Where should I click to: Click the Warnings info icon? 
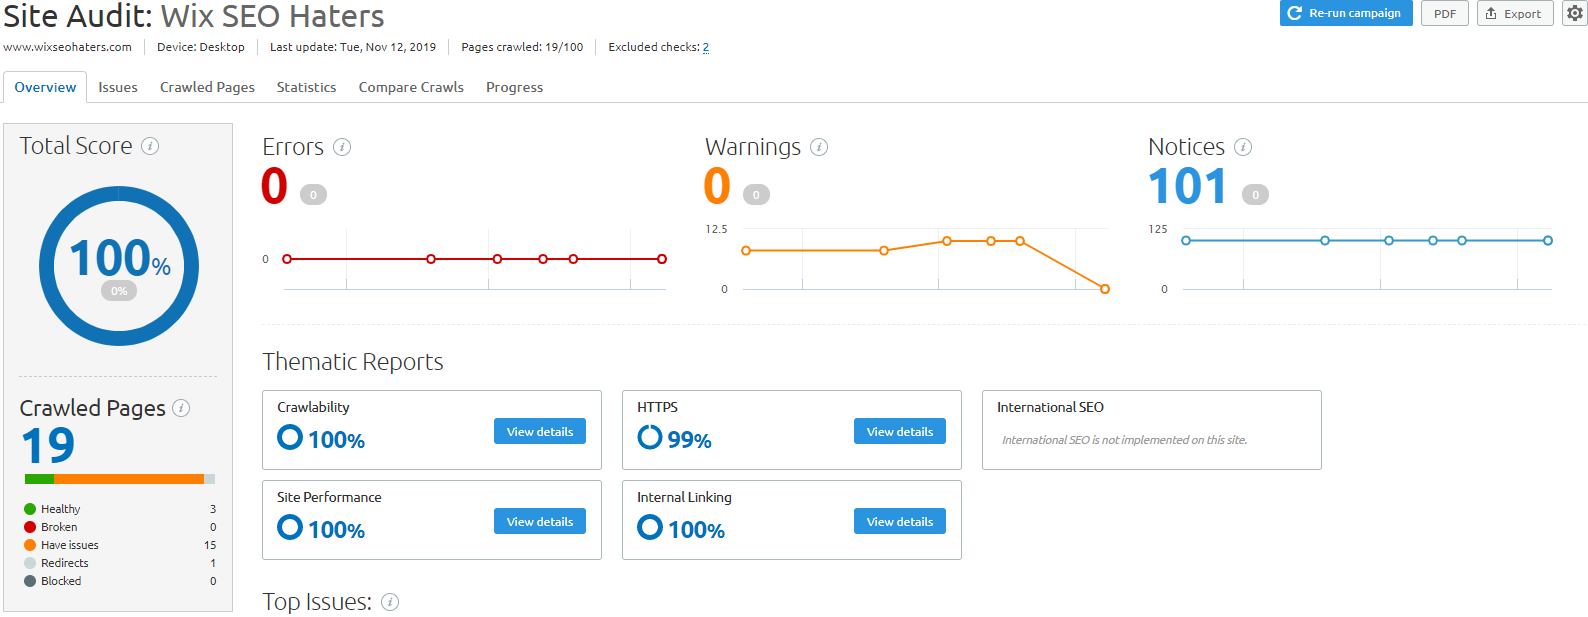pos(819,147)
